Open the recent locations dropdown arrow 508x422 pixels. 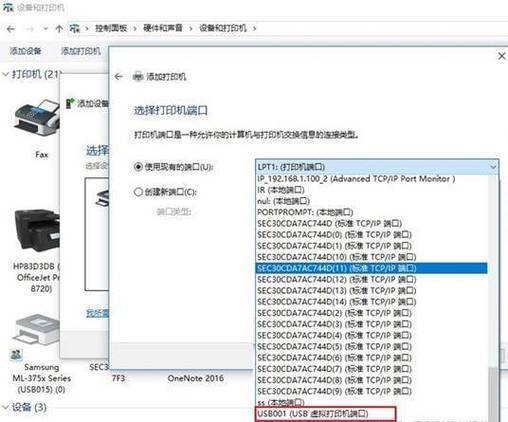coord(46,29)
